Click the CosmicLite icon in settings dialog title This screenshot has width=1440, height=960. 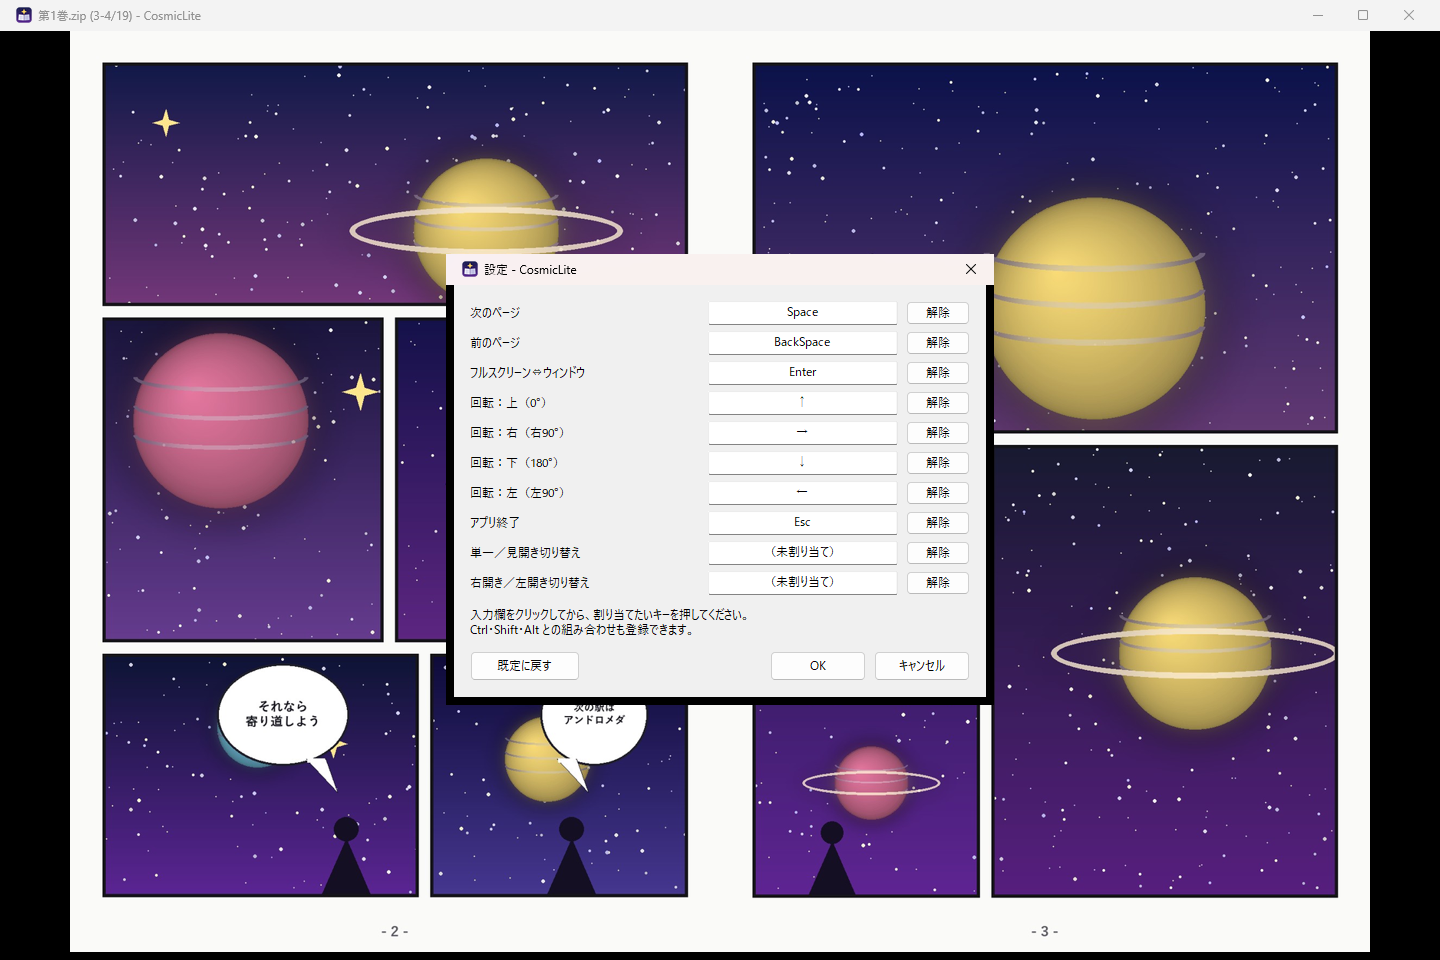tap(470, 269)
